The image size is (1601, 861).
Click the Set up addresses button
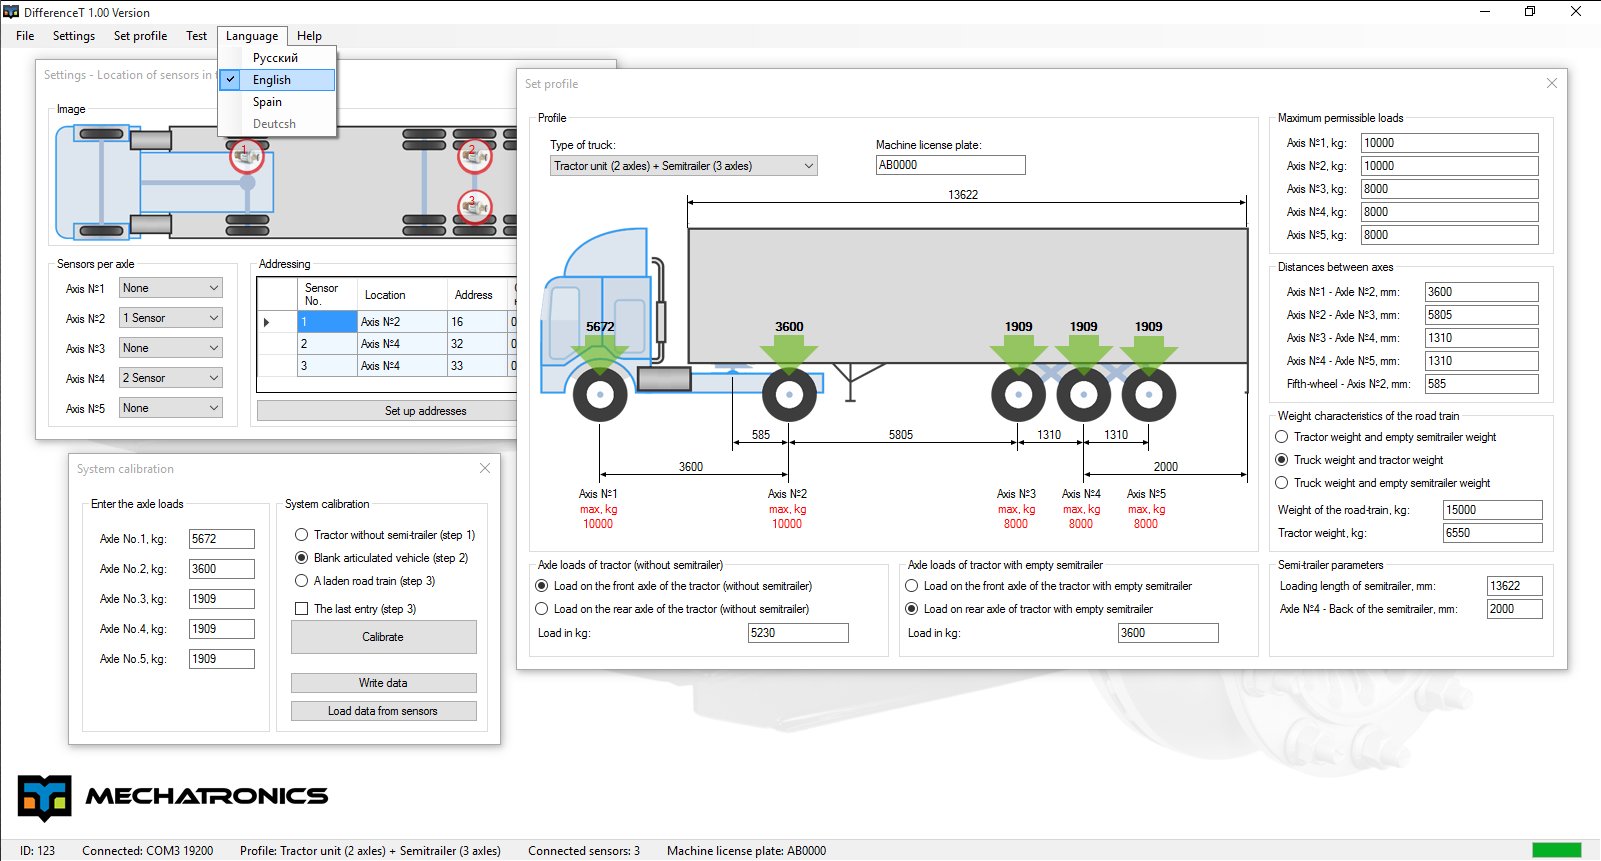425,411
